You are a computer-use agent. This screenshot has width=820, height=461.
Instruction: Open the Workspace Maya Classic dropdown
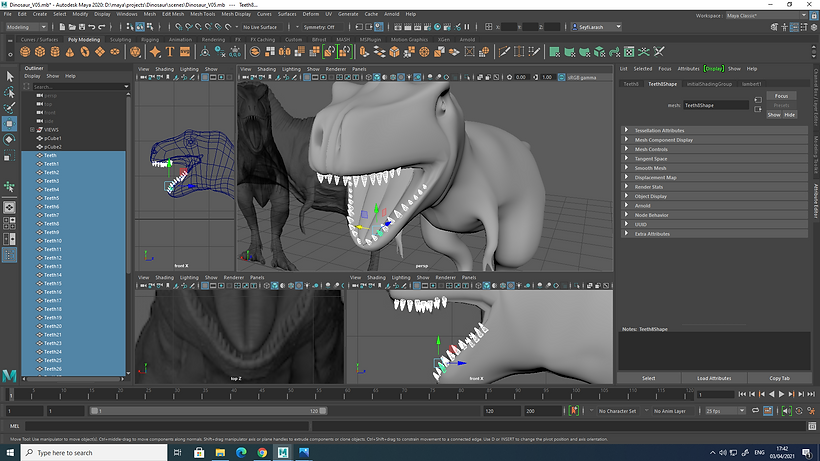(767, 16)
